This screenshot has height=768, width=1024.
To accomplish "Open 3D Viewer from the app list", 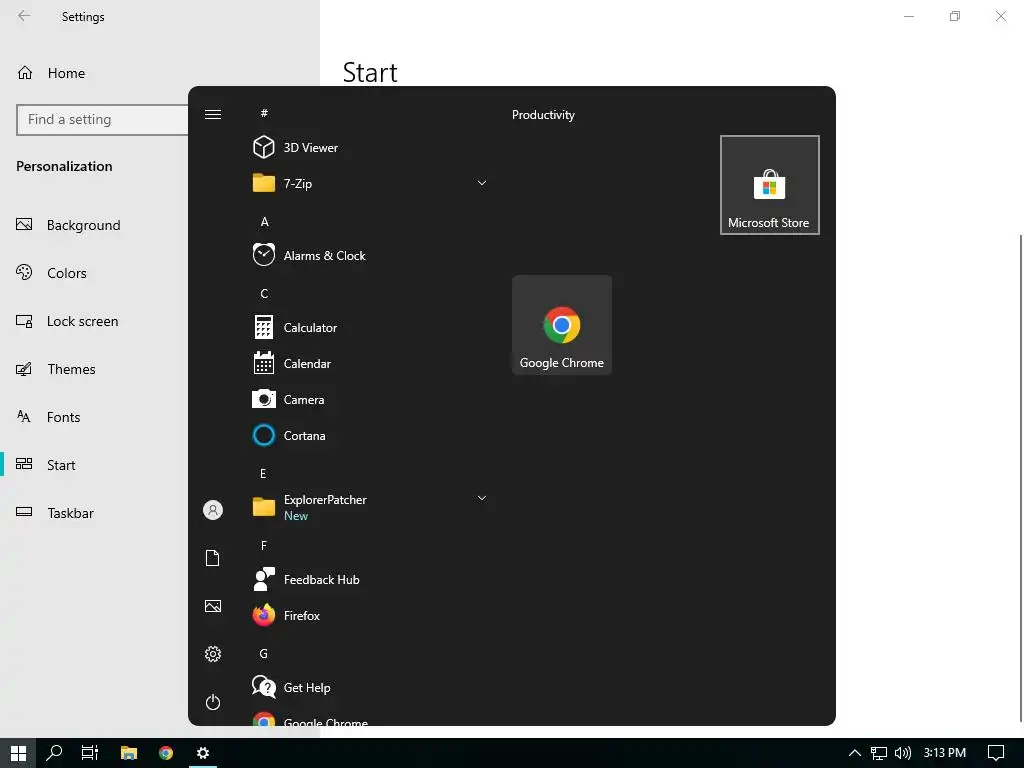I will (370, 148).
